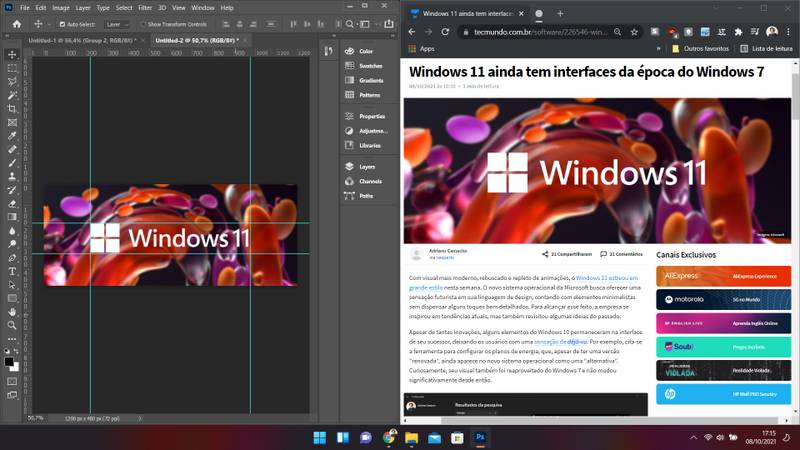The width and height of the screenshot is (800, 450).
Task: Open the Channels panel
Action: click(x=370, y=181)
